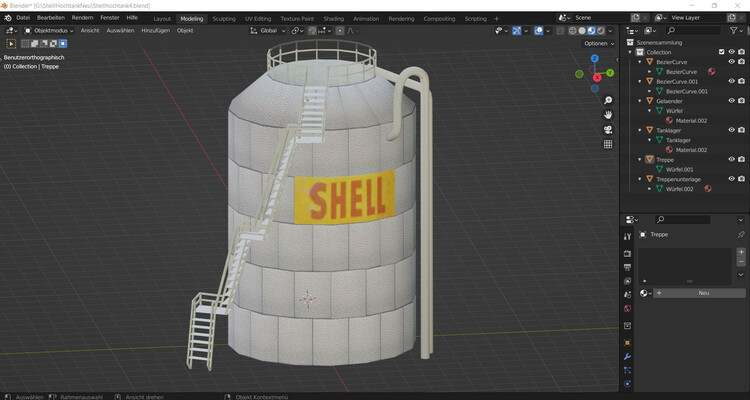750x400 pixels.
Task: Open the World properties tab
Action: [x=628, y=309]
